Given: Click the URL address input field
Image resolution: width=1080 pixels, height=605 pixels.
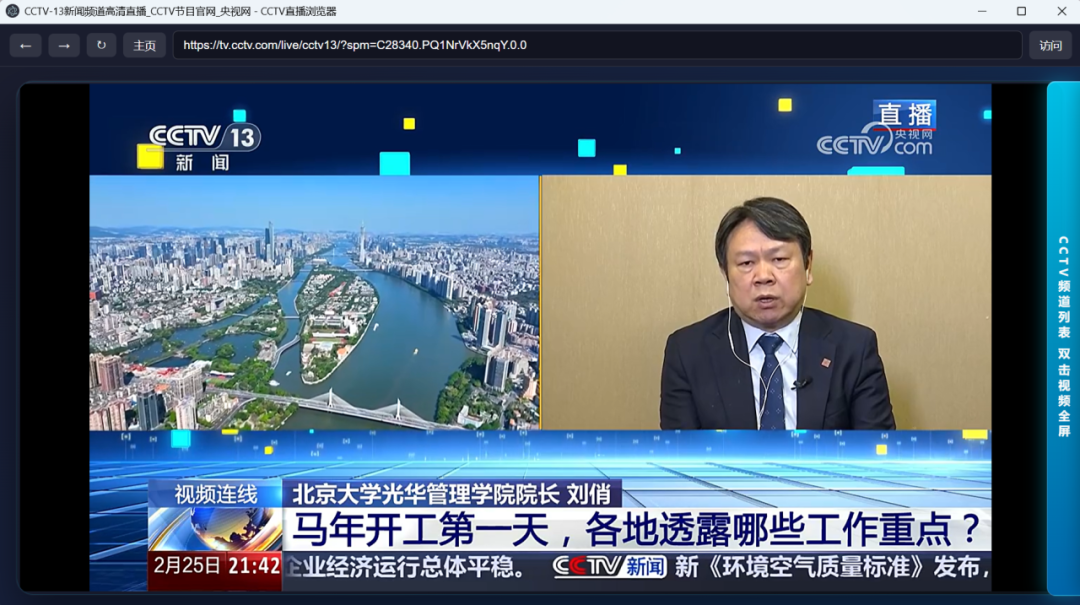Looking at the screenshot, I should coord(597,45).
